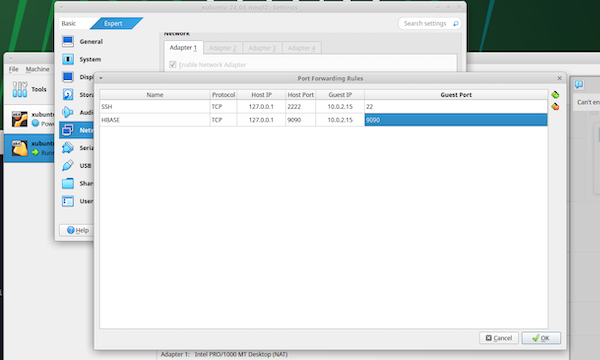Add a new port forwarding rule
The height and width of the screenshot is (360, 600).
pos(555,94)
